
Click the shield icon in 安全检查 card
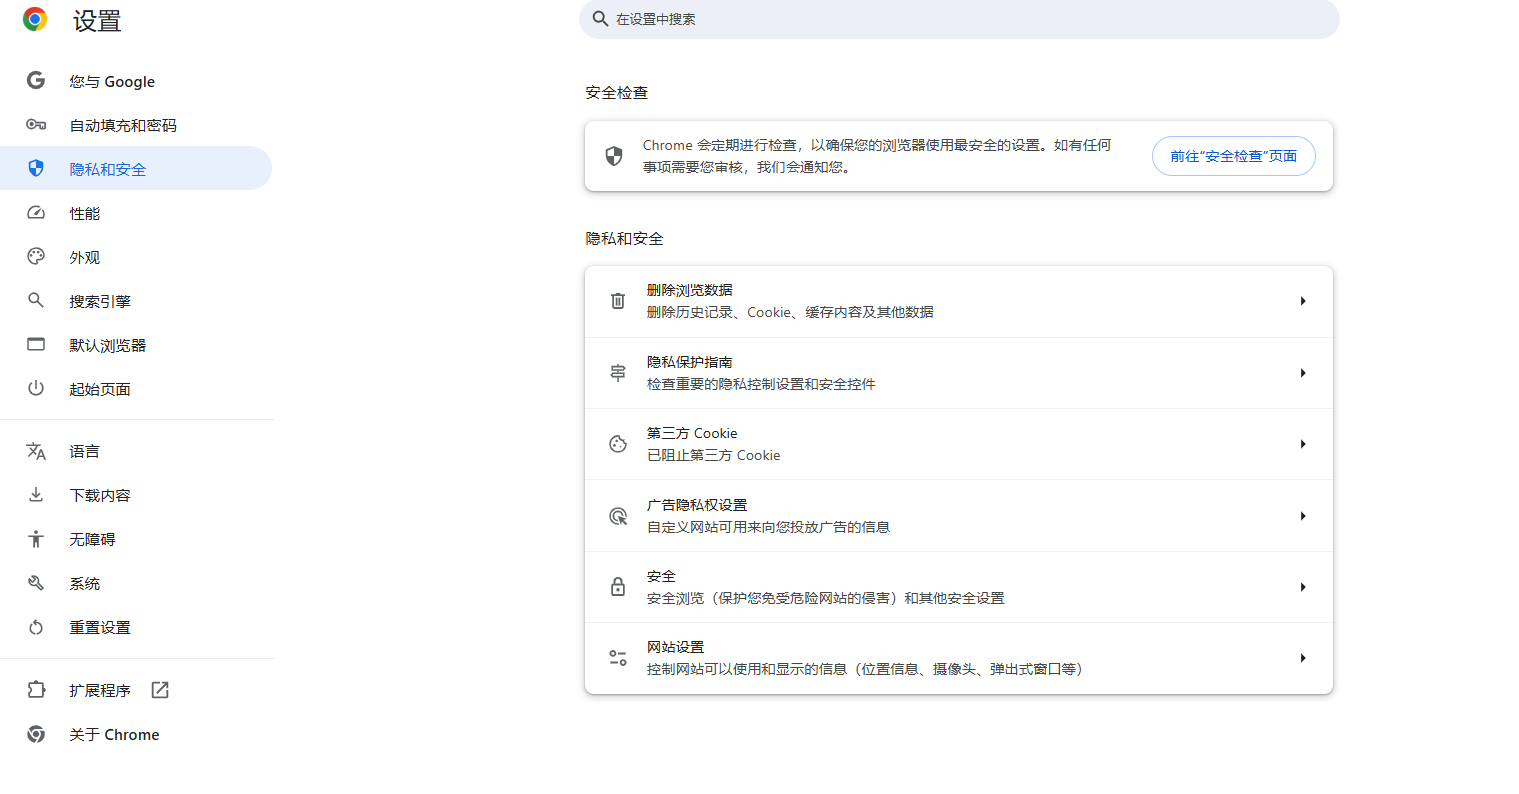tap(614, 156)
